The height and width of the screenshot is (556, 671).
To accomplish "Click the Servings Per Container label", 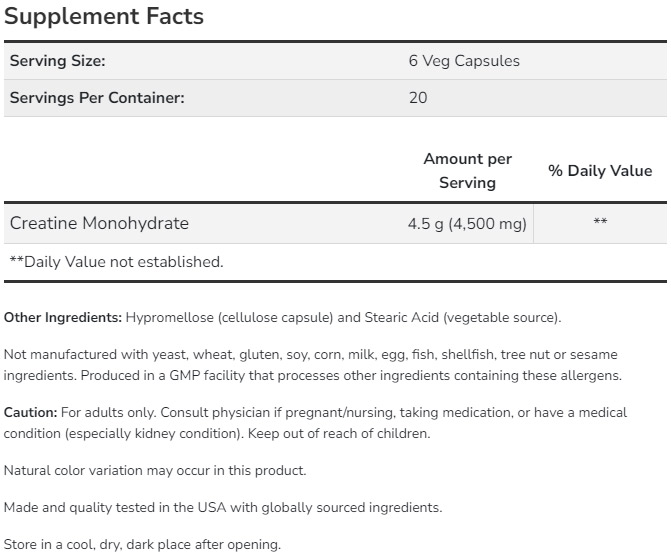I will pos(97,98).
